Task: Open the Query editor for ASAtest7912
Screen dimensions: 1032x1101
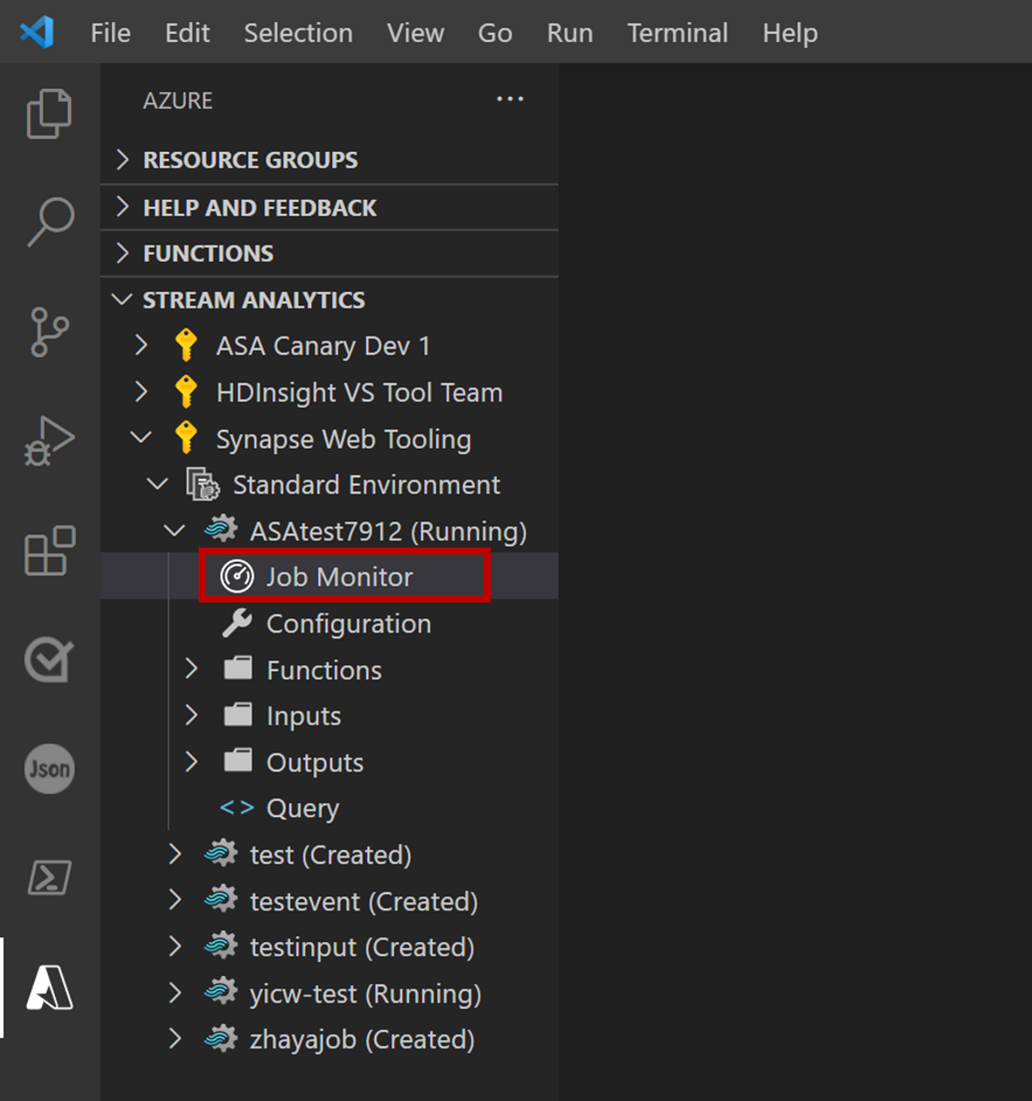Action: coord(302,808)
